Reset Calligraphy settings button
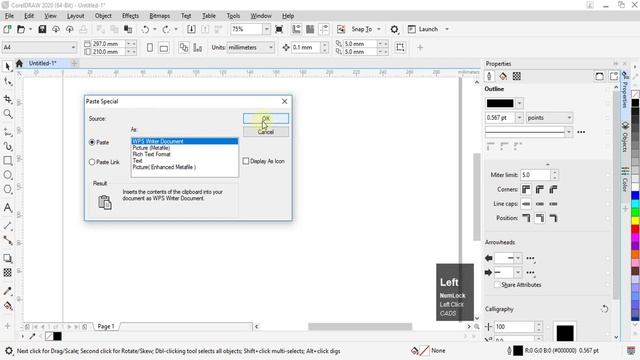The height and width of the screenshot is (360, 640). point(604,309)
